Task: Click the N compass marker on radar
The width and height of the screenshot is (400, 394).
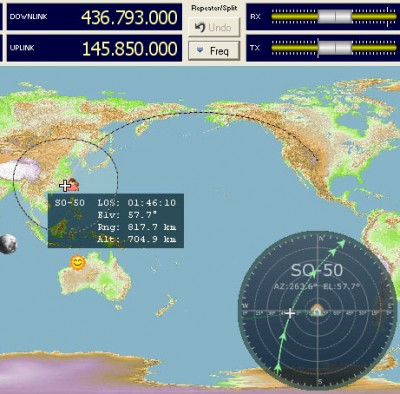Action: 321,238
